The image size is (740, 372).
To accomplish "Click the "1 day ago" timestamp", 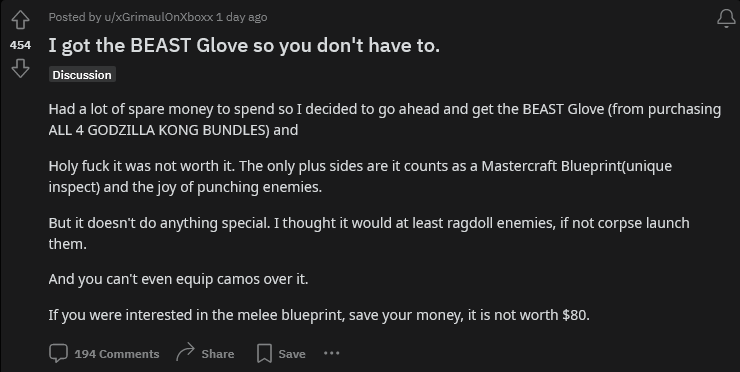I will coord(242,17).
